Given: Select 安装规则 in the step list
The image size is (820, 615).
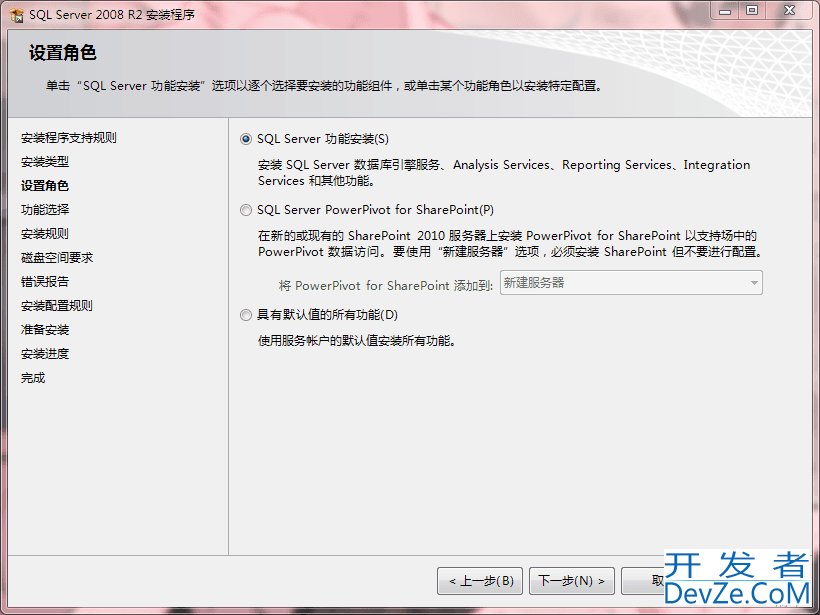Looking at the screenshot, I should click(45, 234).
